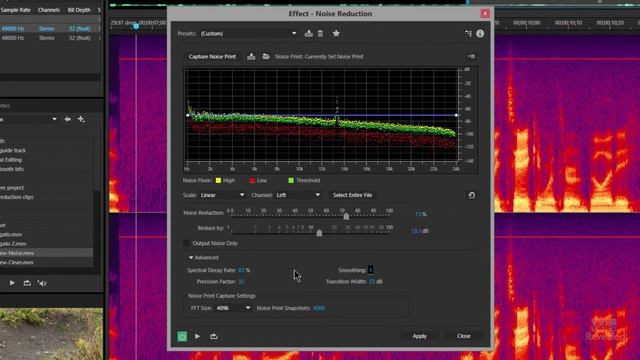
Task: Toggle graph control curve button
Action: [x=471, y=56]
